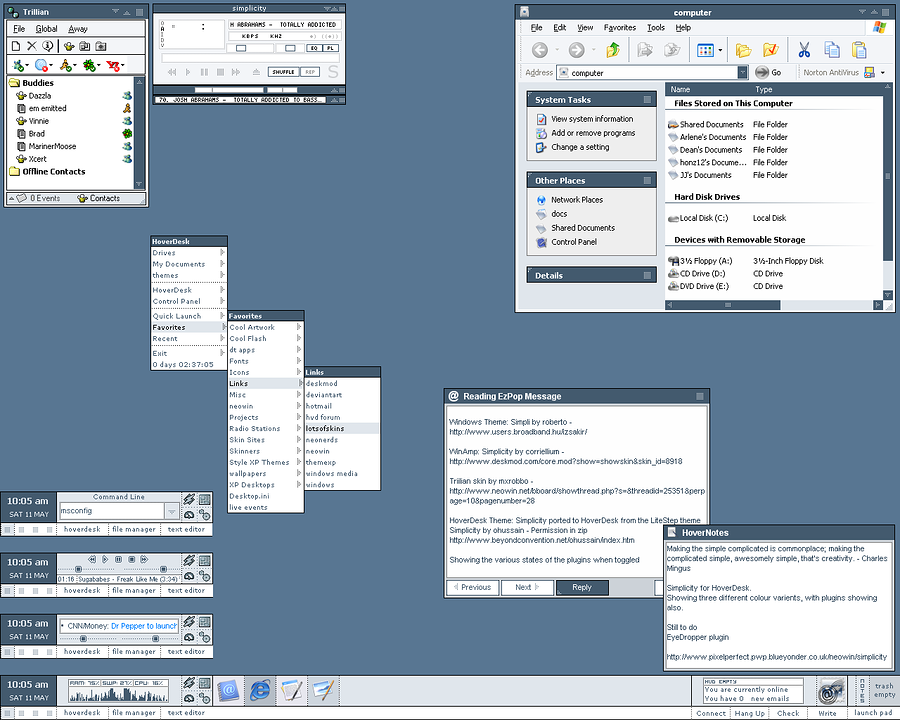Click the new message icon in Trillian
Screen dimensions: 900x720
16,46
